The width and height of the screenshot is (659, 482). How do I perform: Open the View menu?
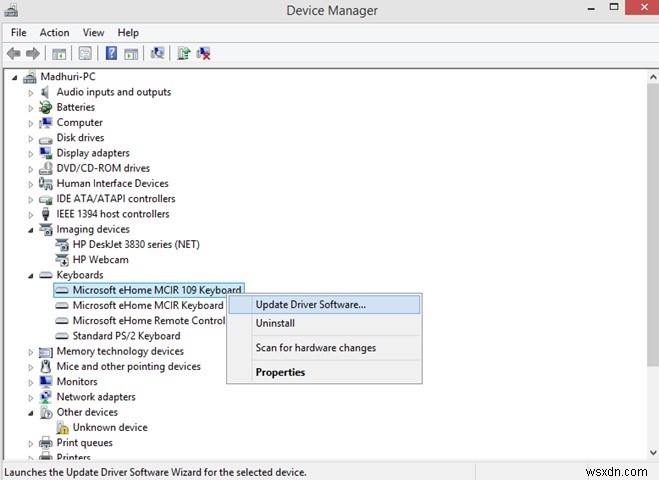pos(93,32)
